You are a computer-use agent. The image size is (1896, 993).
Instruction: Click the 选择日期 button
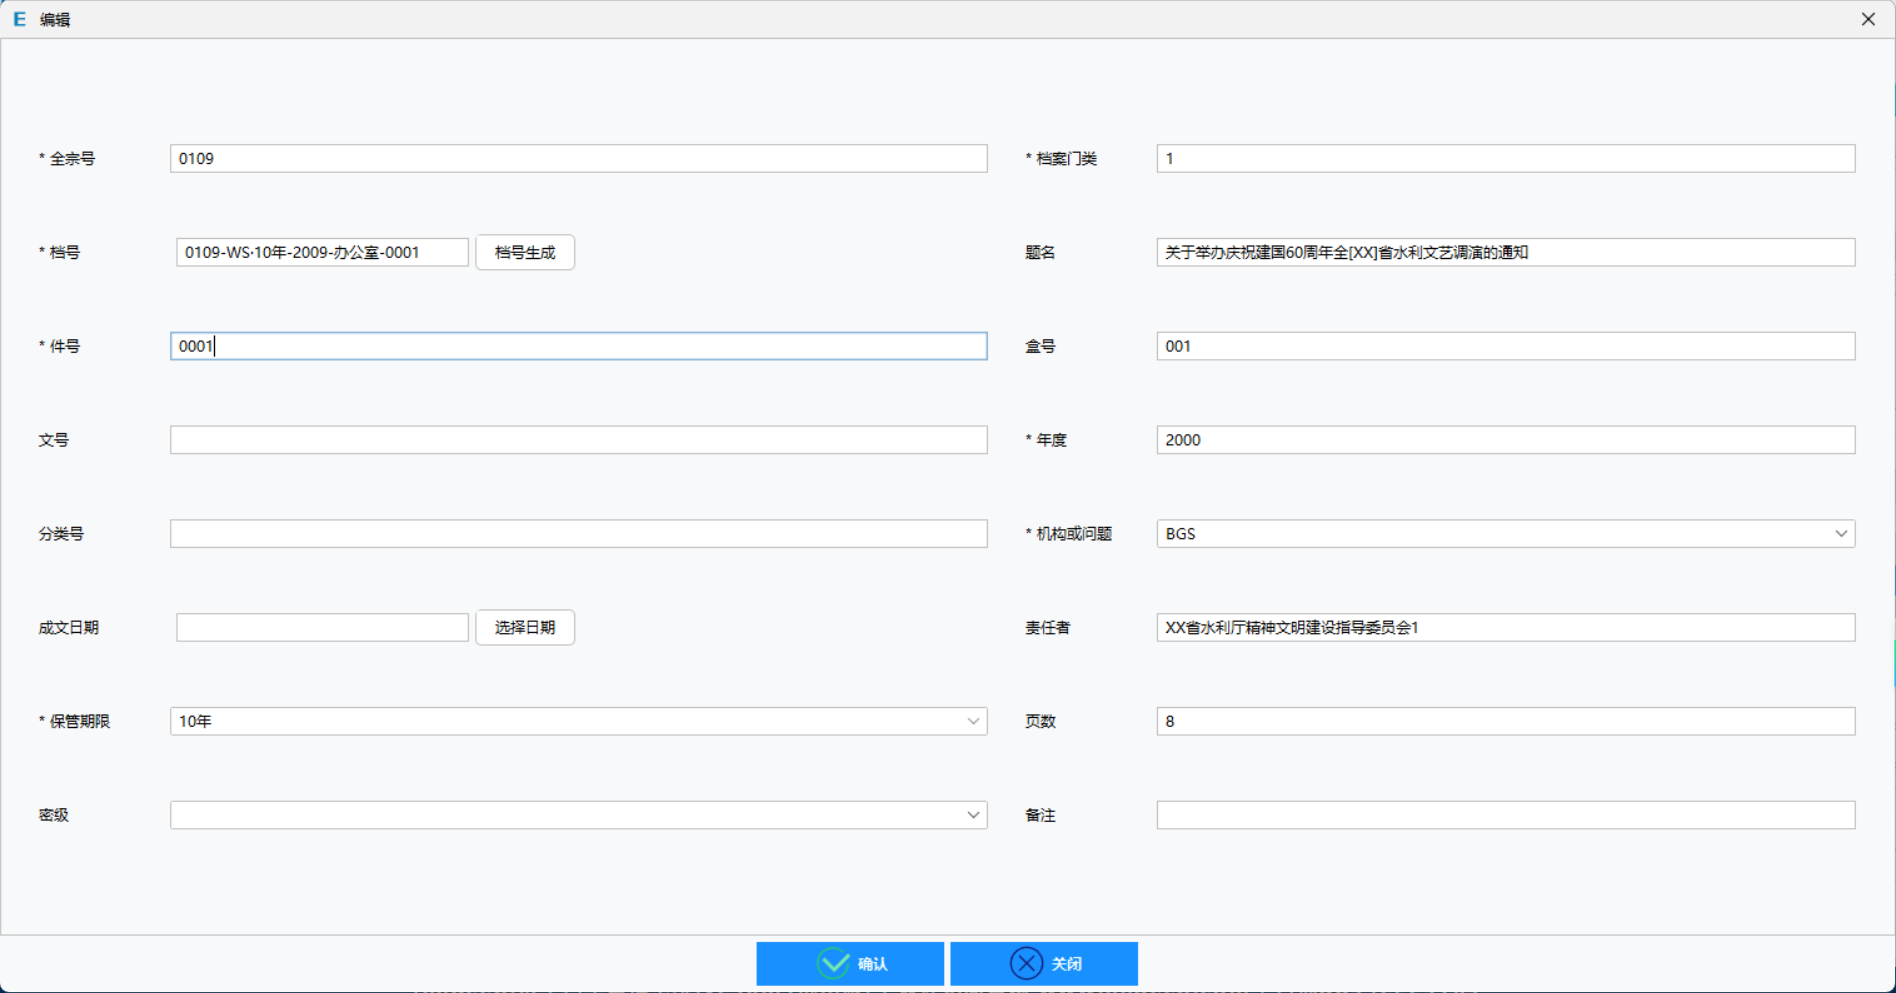coord(524,627)
